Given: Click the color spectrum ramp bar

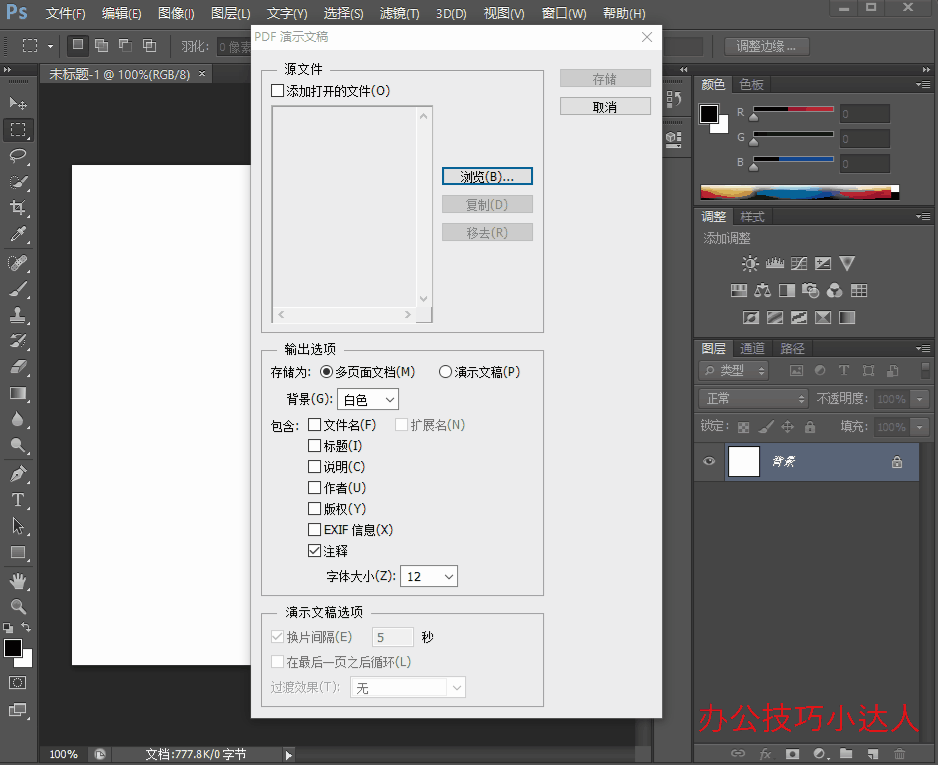Looking at the screenshot, I should coord(799,193).
